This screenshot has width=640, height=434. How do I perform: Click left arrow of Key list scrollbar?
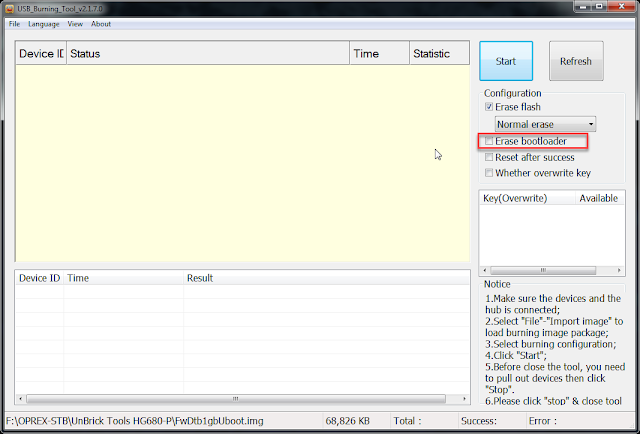486,269
